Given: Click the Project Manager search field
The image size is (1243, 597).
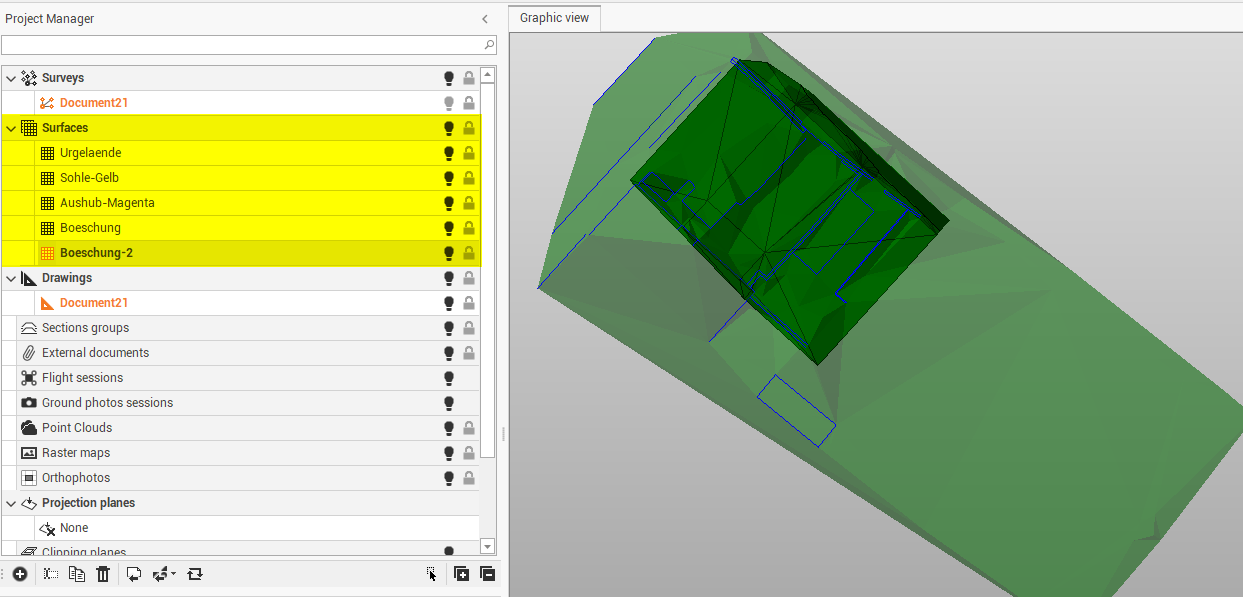Looking at the screenshot, I should pyautogui.click(x=240, y=45).
